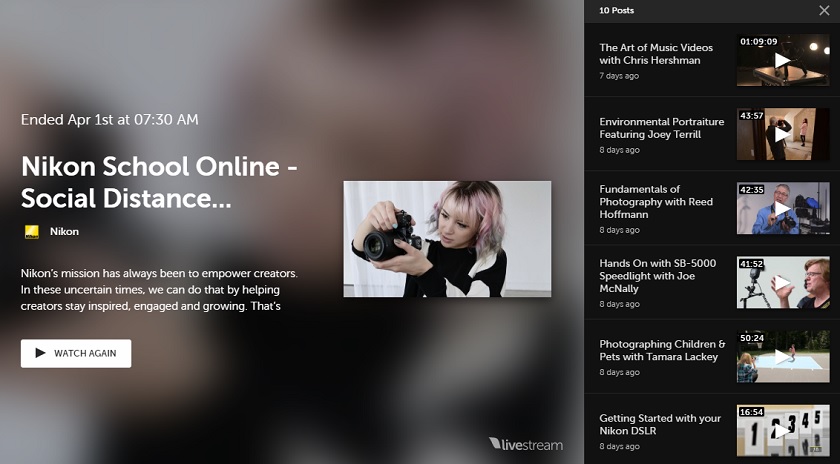Screen dimensions: 840x464
Task: Open the Nikon account name link
Action: coord(64,231)
